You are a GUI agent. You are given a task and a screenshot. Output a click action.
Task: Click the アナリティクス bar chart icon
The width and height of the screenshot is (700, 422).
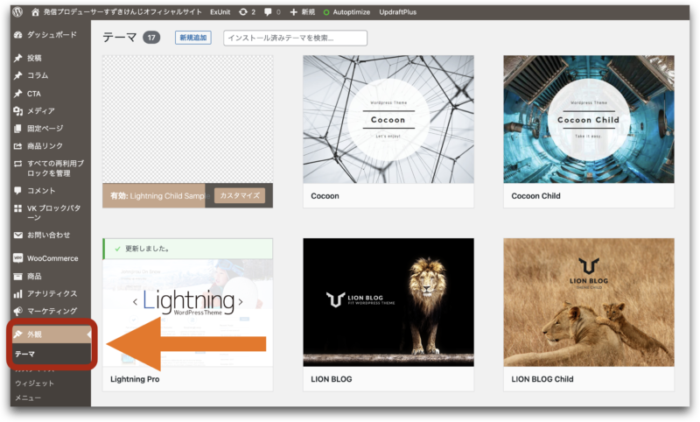pos(18,294)
